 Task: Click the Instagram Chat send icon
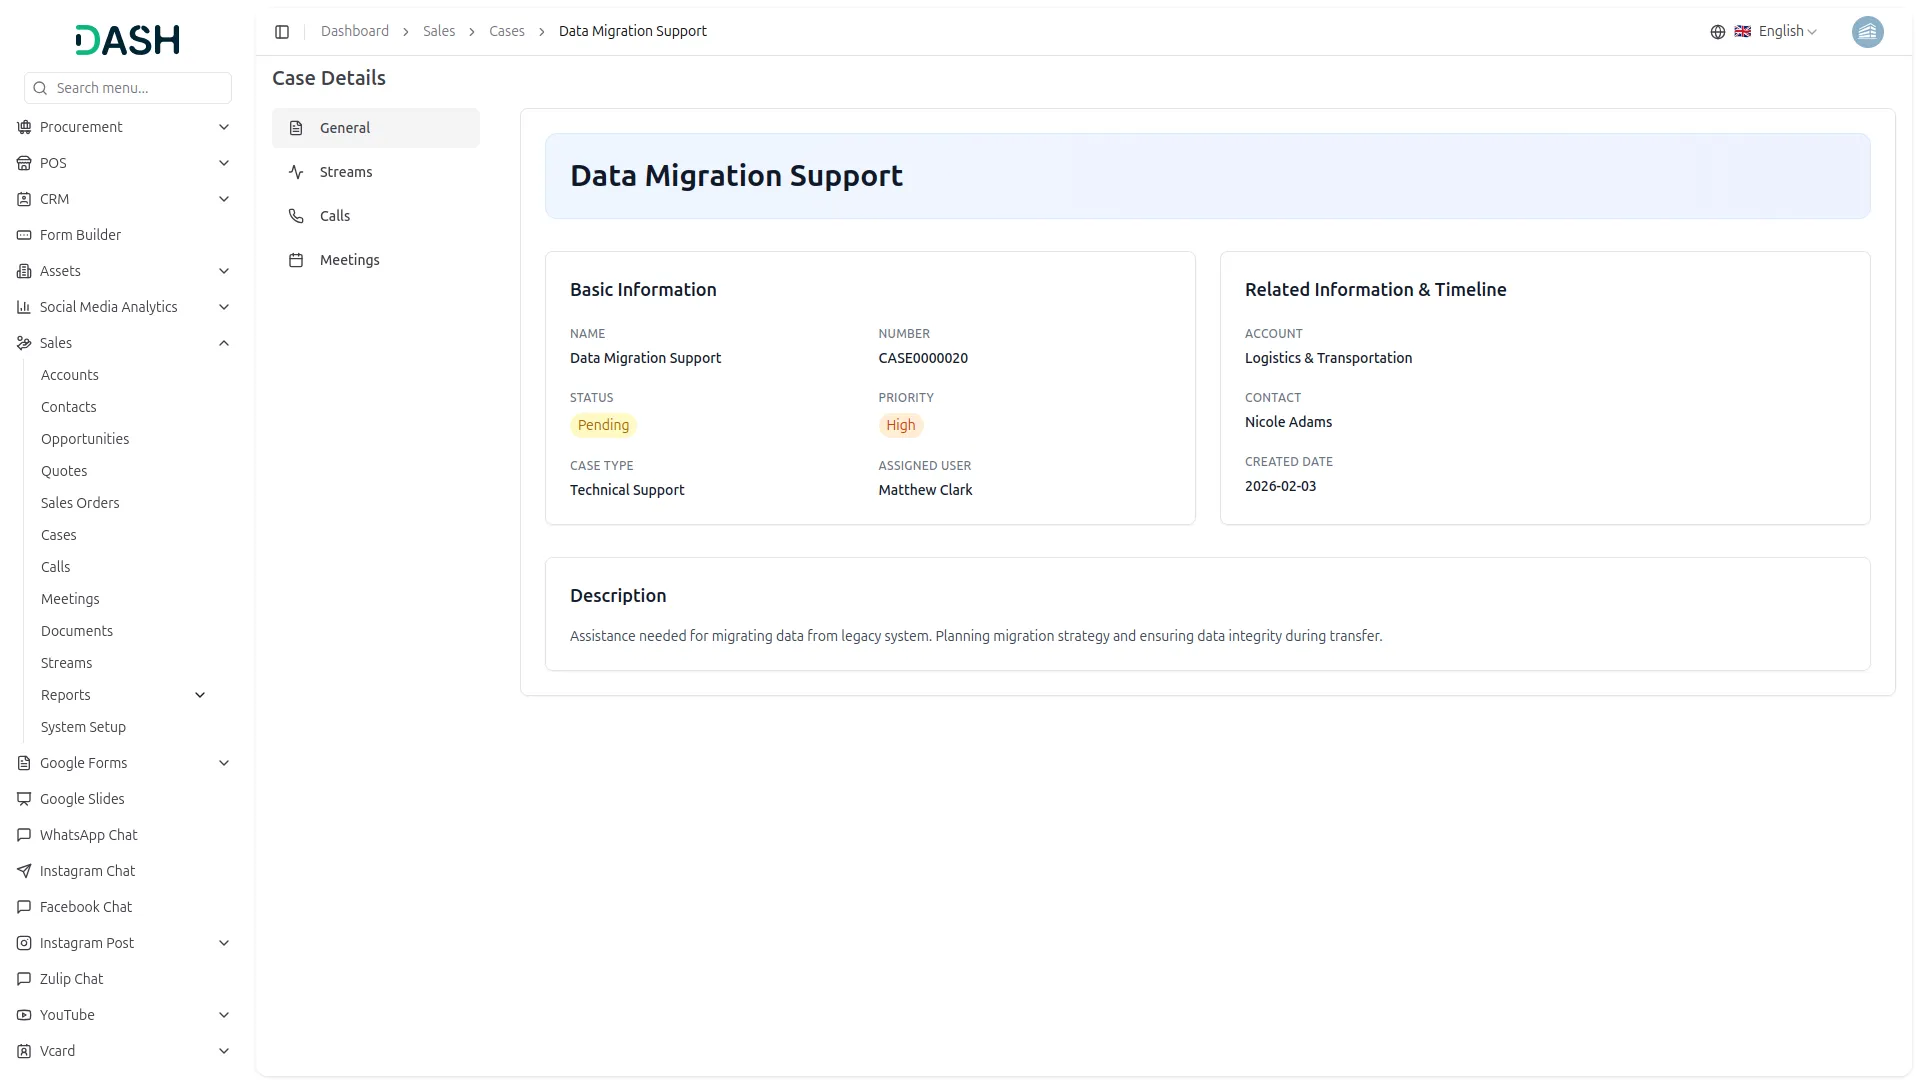coord(24,871)
